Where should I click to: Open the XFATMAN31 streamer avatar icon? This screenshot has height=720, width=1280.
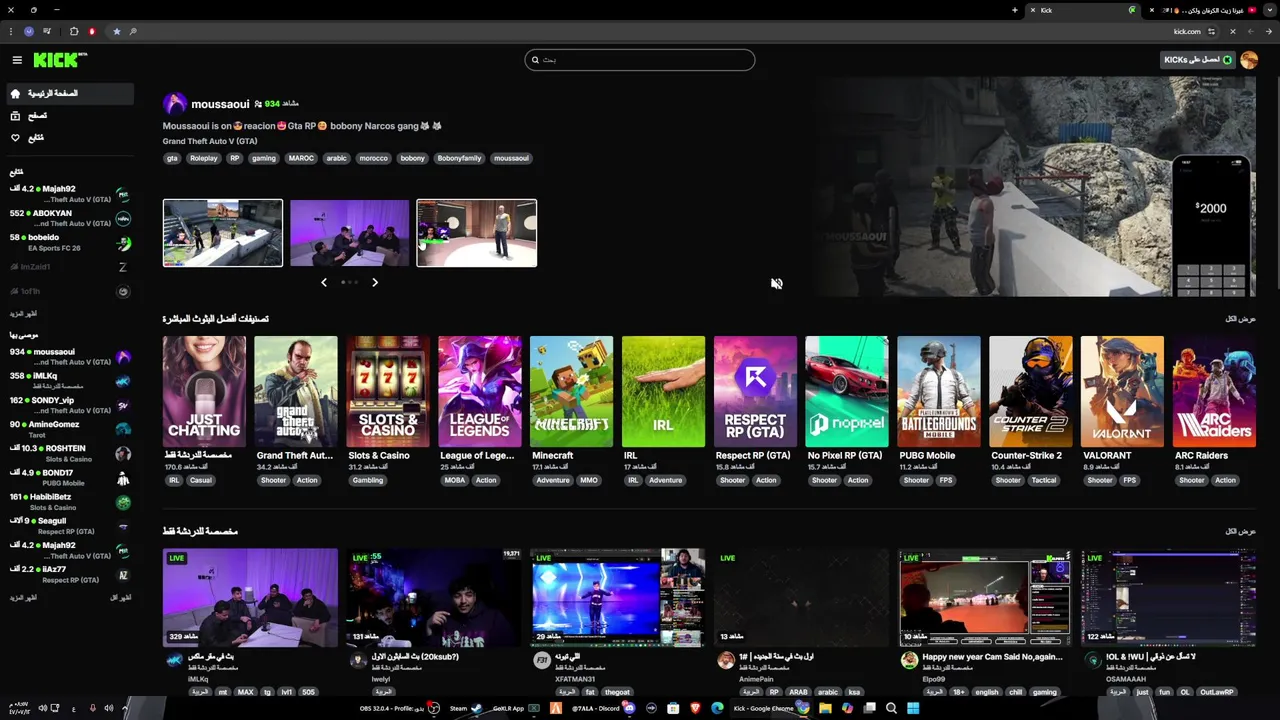(x=541, y=661)
